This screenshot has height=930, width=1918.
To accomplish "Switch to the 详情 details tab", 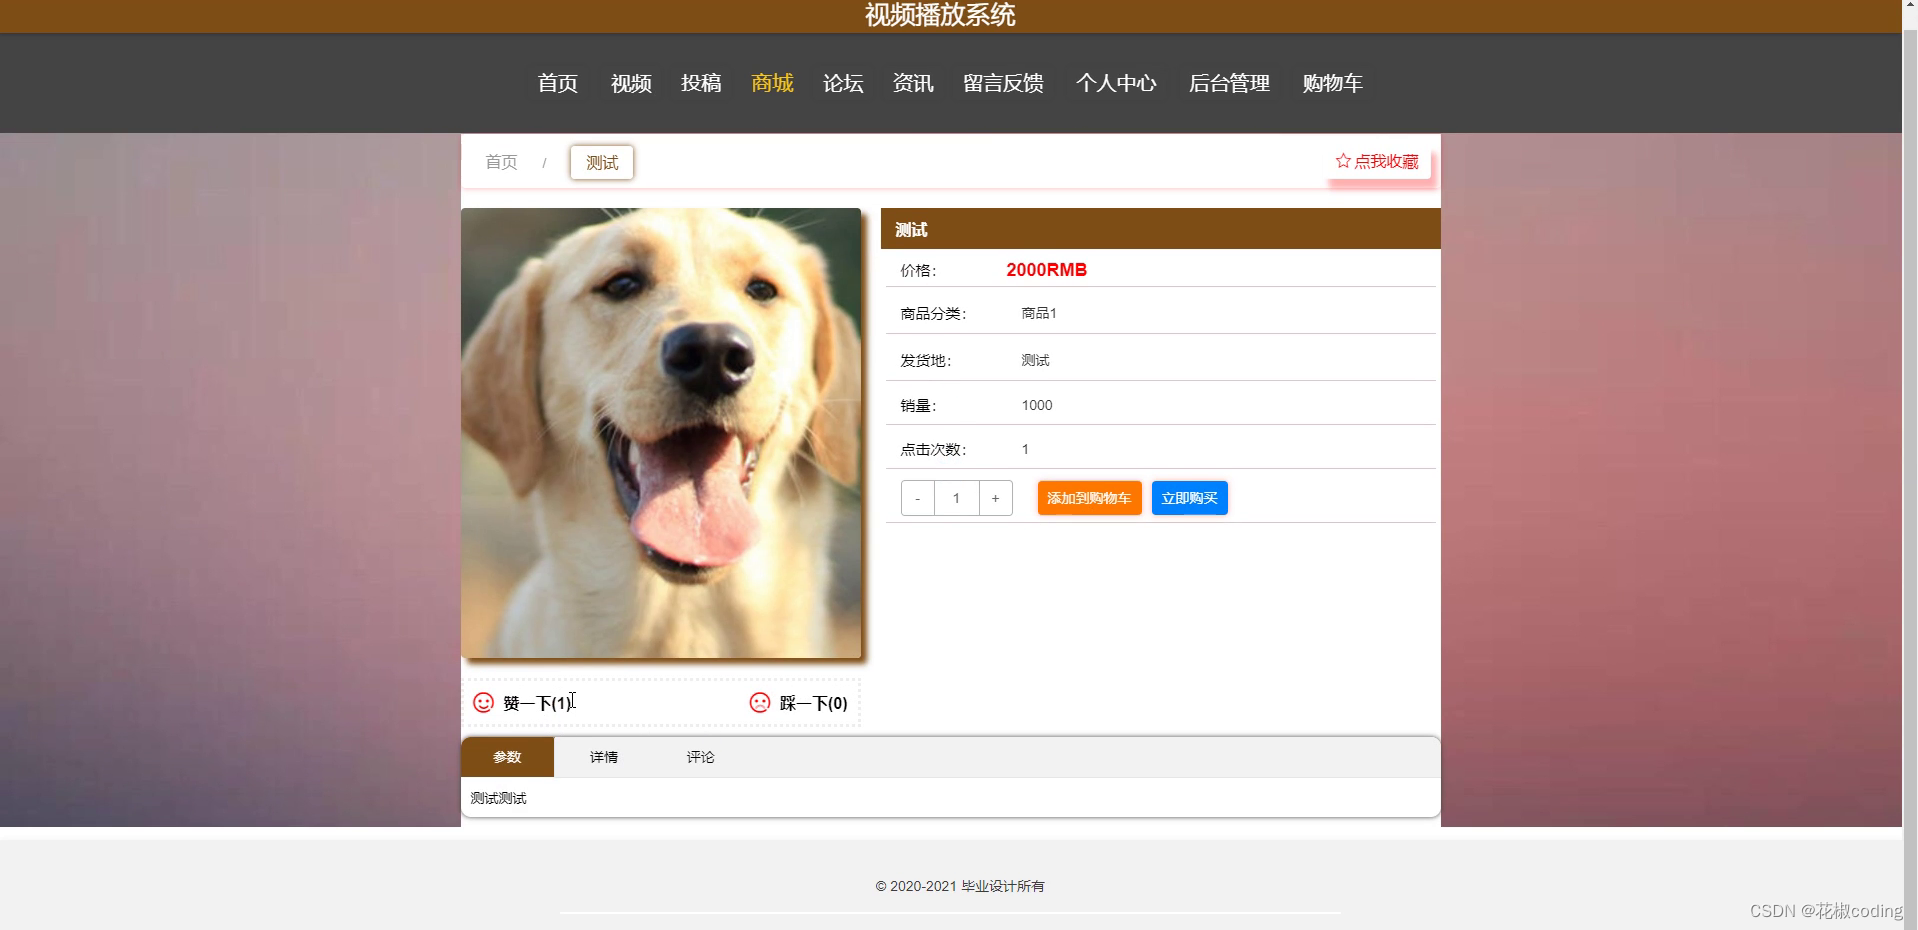I will [x=603, y=757].
